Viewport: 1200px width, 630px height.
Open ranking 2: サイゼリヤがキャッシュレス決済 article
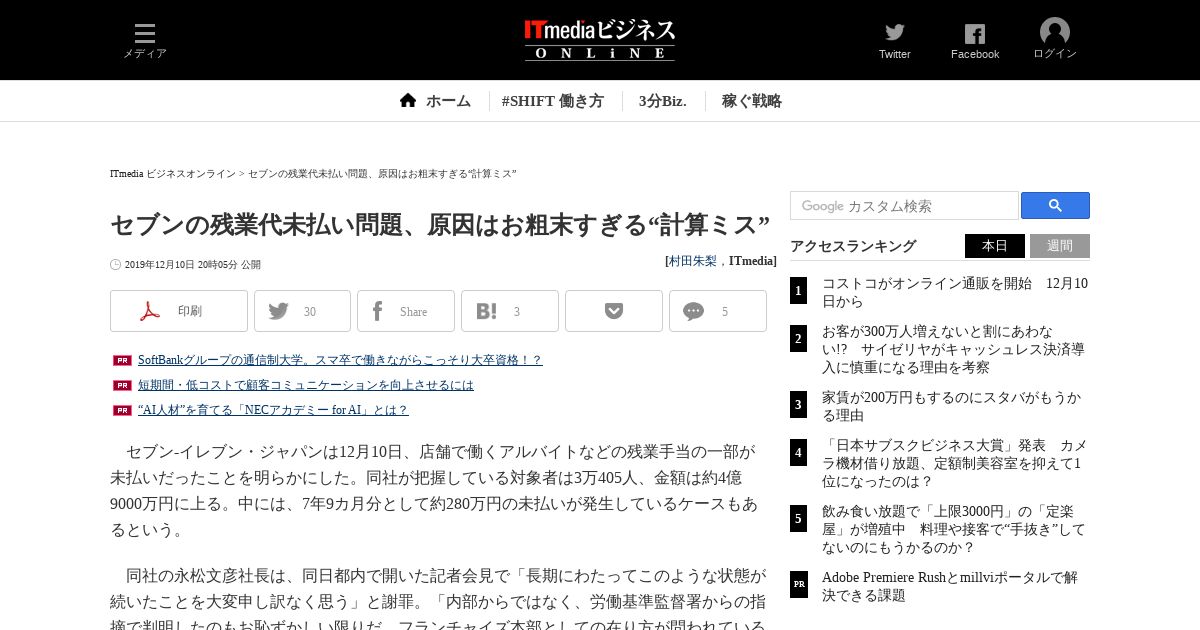pos(953,349)
